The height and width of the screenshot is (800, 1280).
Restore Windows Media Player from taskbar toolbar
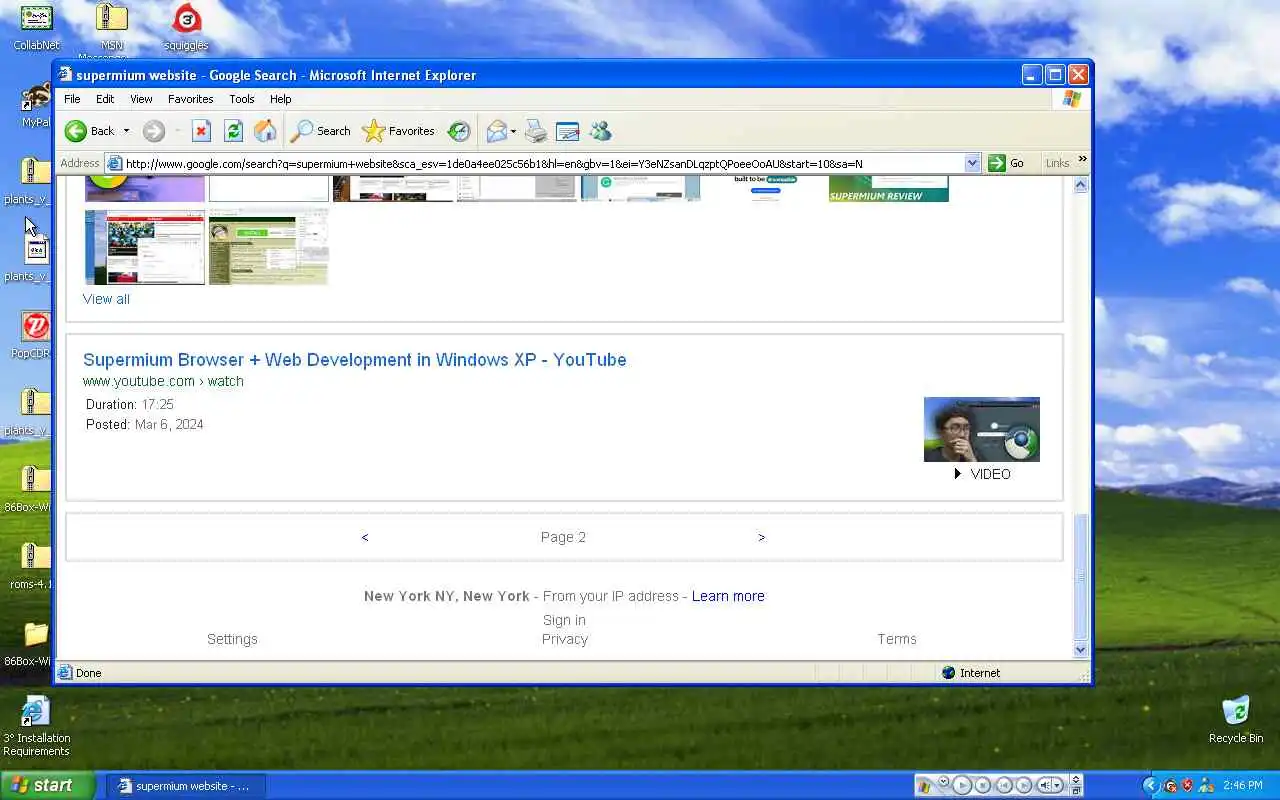(x=1076, y=791)
